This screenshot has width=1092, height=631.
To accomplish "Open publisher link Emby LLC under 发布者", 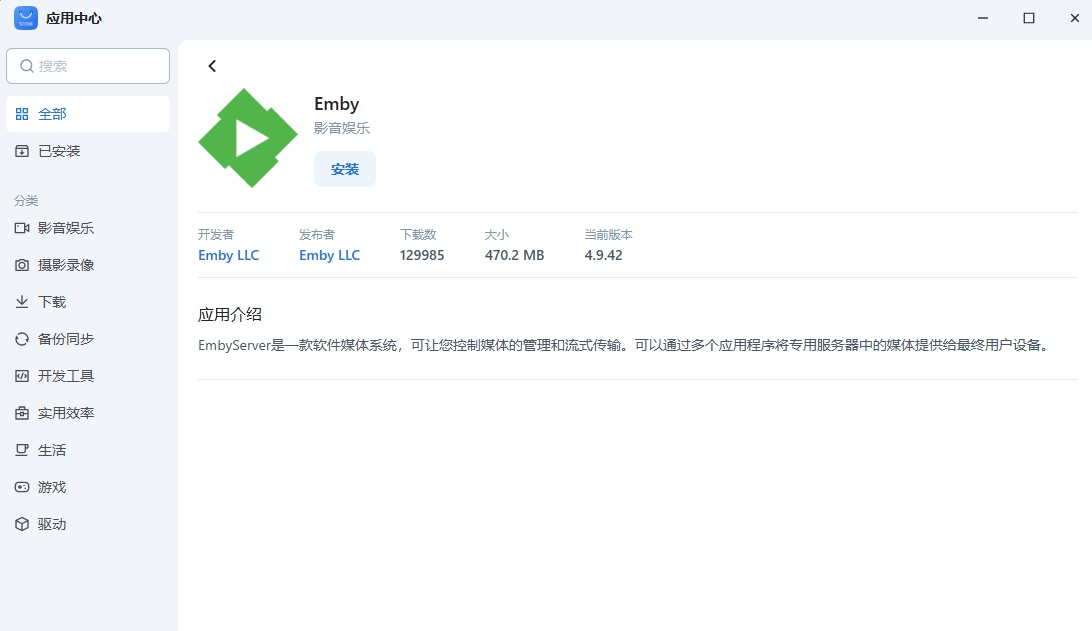I will tap(329, 256).
